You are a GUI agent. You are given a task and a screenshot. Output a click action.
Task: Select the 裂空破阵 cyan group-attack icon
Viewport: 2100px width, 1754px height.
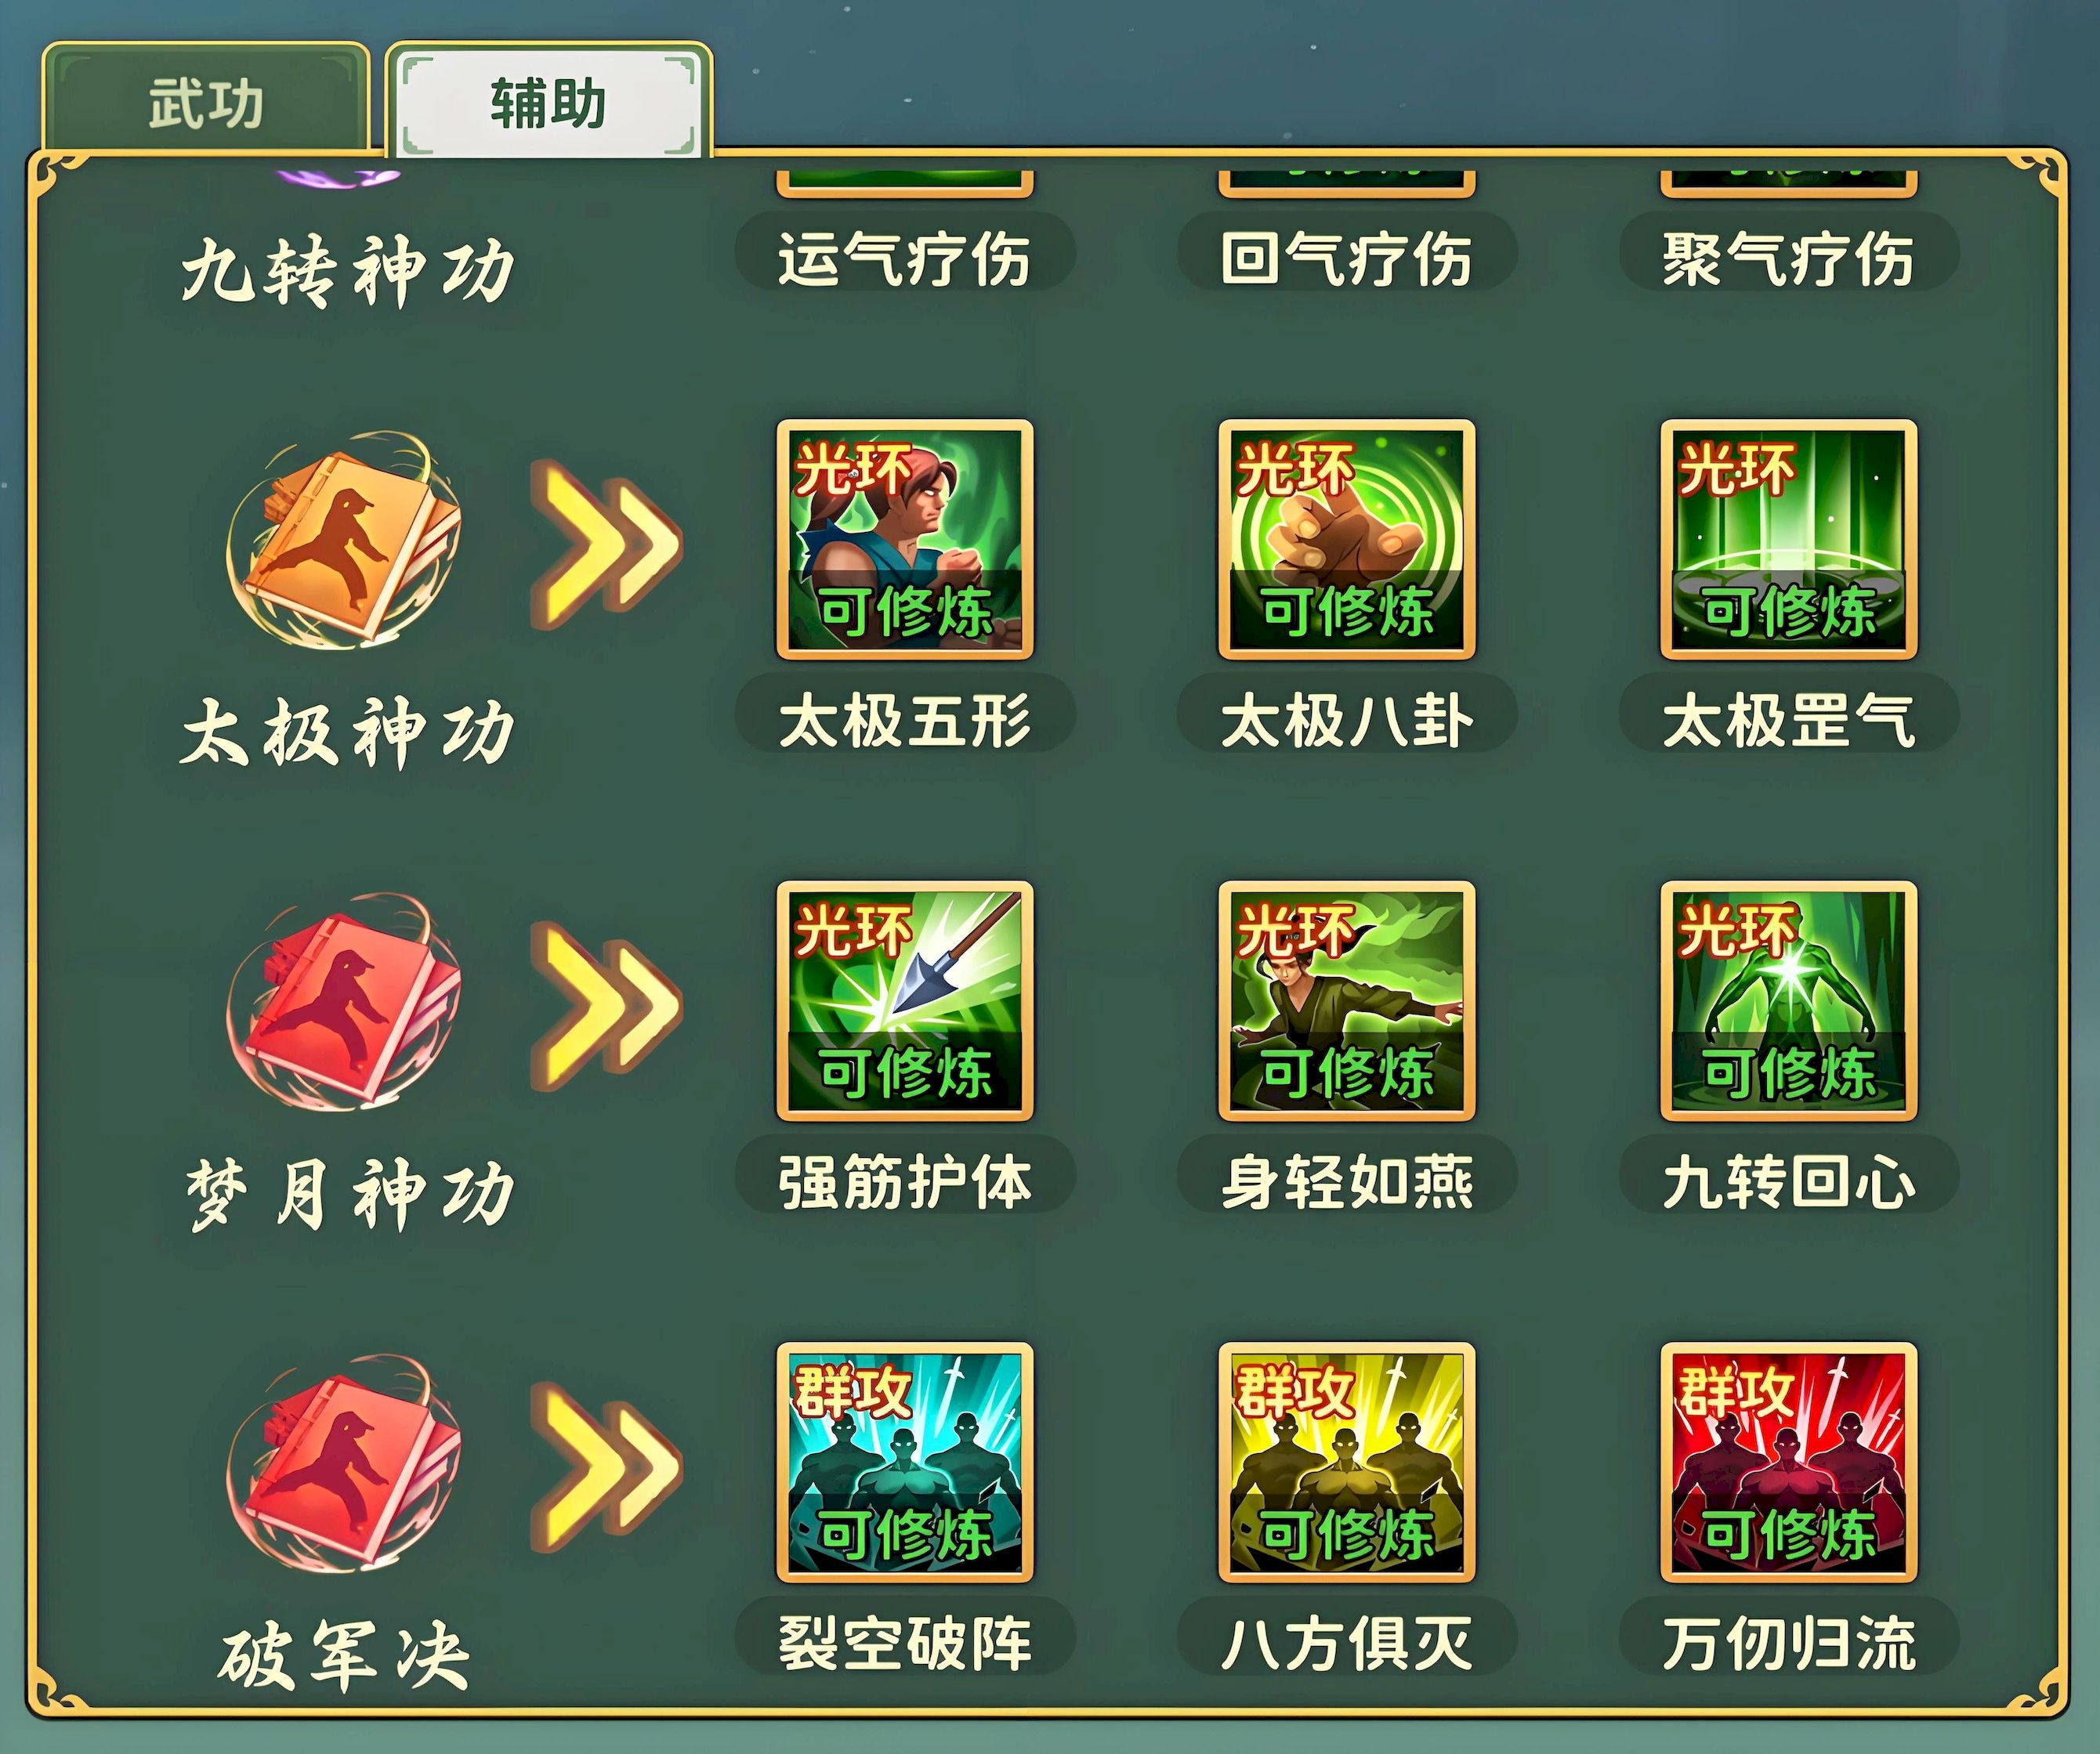[904, 1462]
